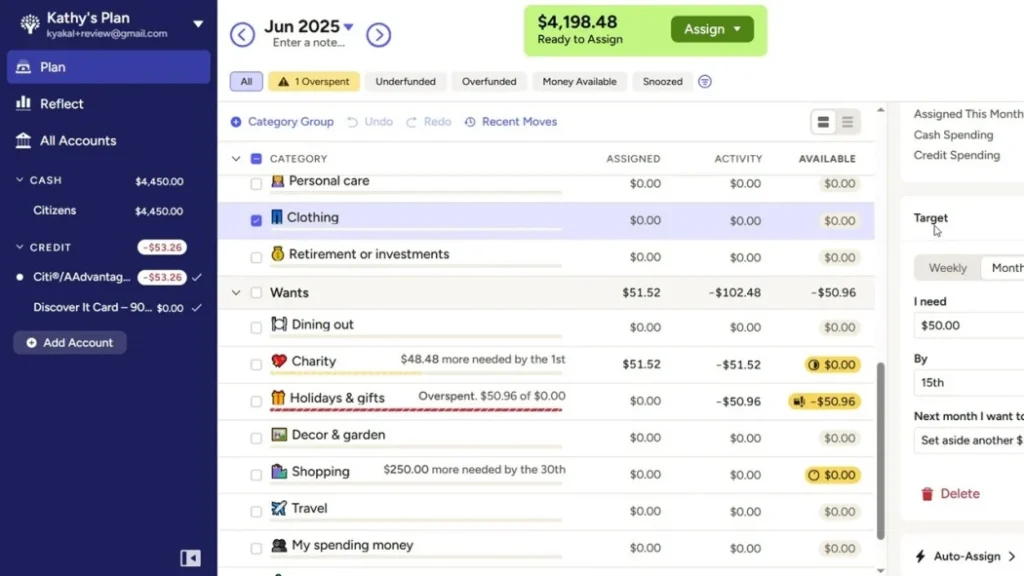Click the bank logo beside Kathy's Plan

[x=29, y=22]
